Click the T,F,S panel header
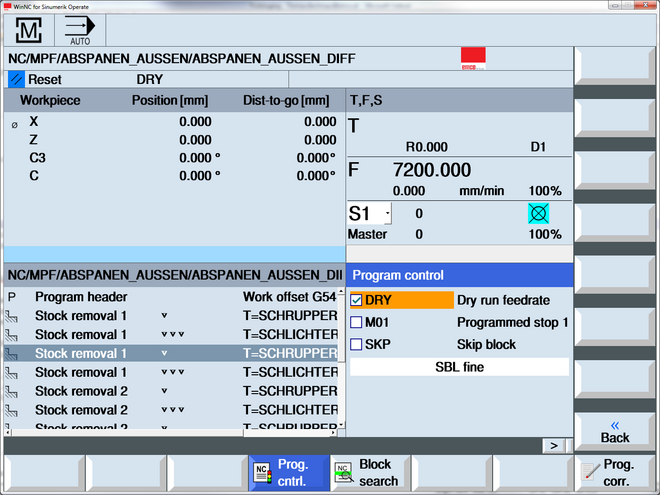 click(x=459, y=101)
